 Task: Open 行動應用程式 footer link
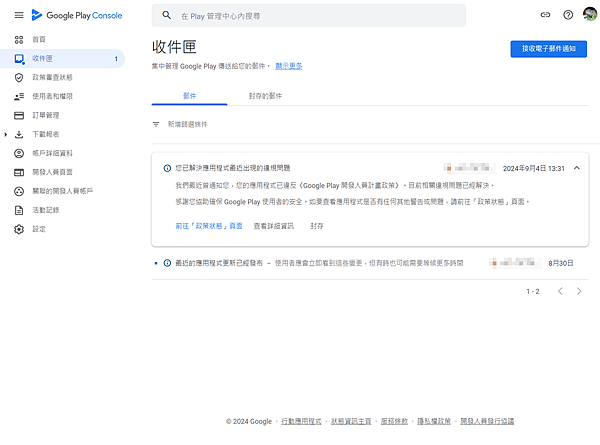(301, 421)
